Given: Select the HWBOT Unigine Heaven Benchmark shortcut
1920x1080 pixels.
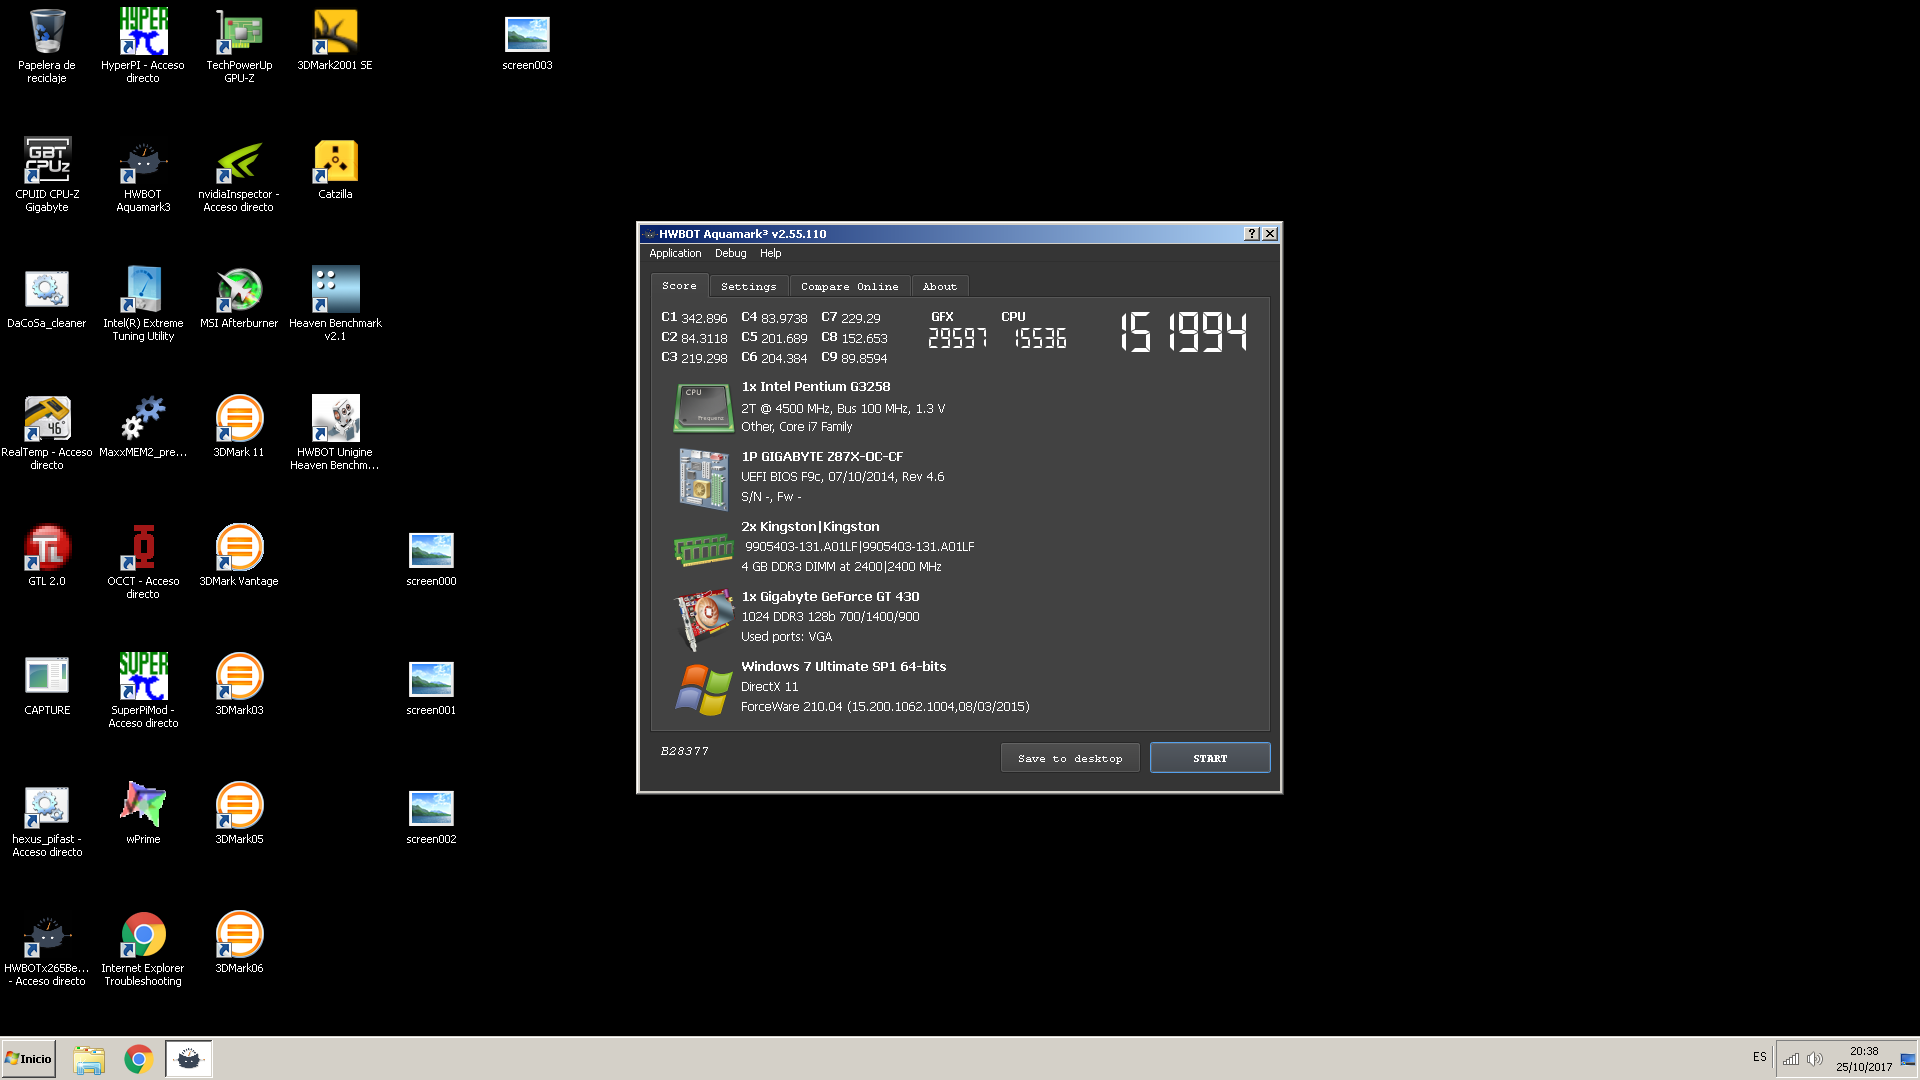Looking at the screenshot, I should [x=335, y=432].
